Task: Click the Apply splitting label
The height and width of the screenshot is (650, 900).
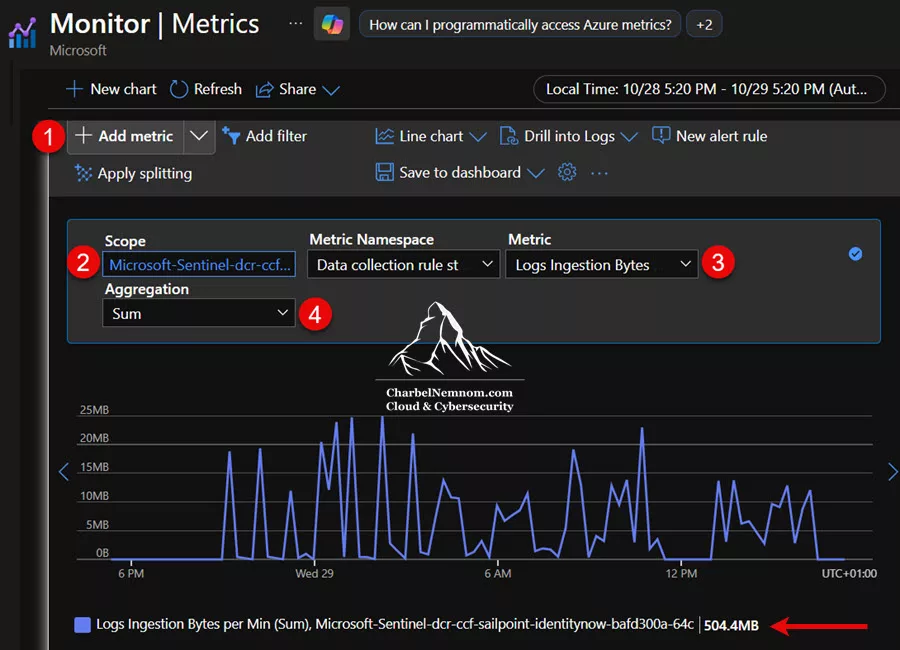Action: (x=145, y=173)
